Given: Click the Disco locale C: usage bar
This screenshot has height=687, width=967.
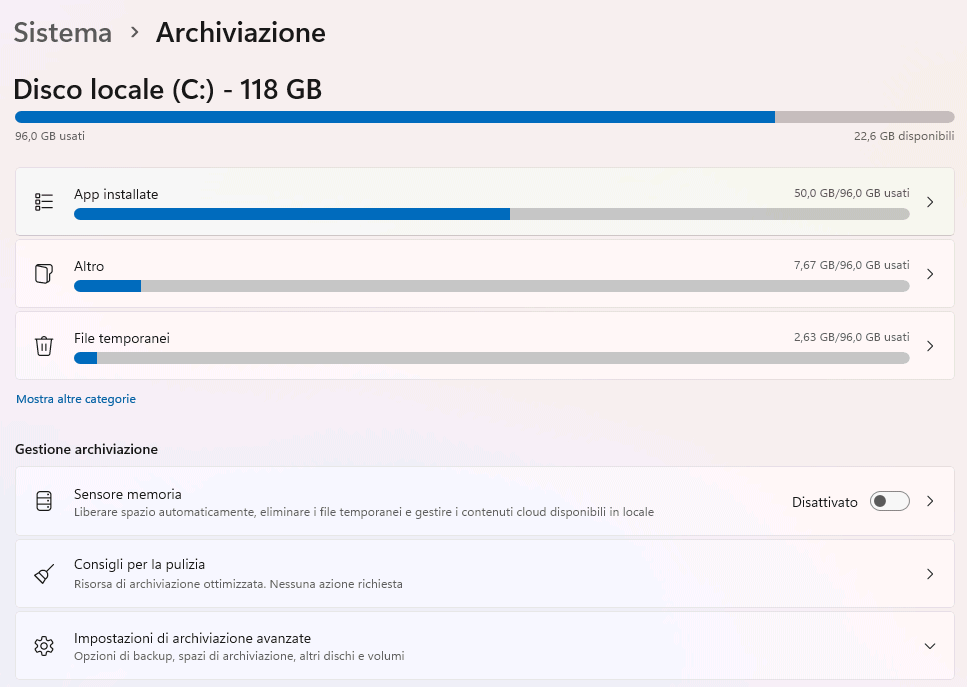Looking at the screenshot, I should pyautogui.click(x=484, y=117).
